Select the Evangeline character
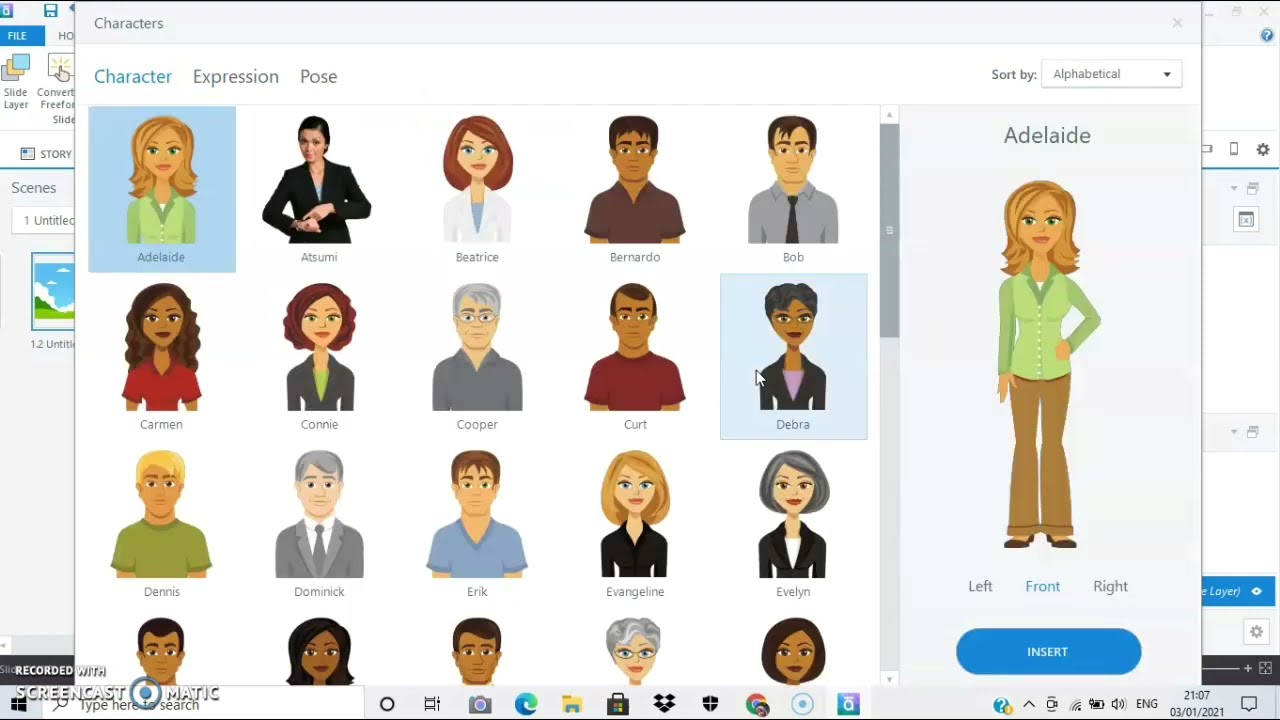 tap(635, 524)
